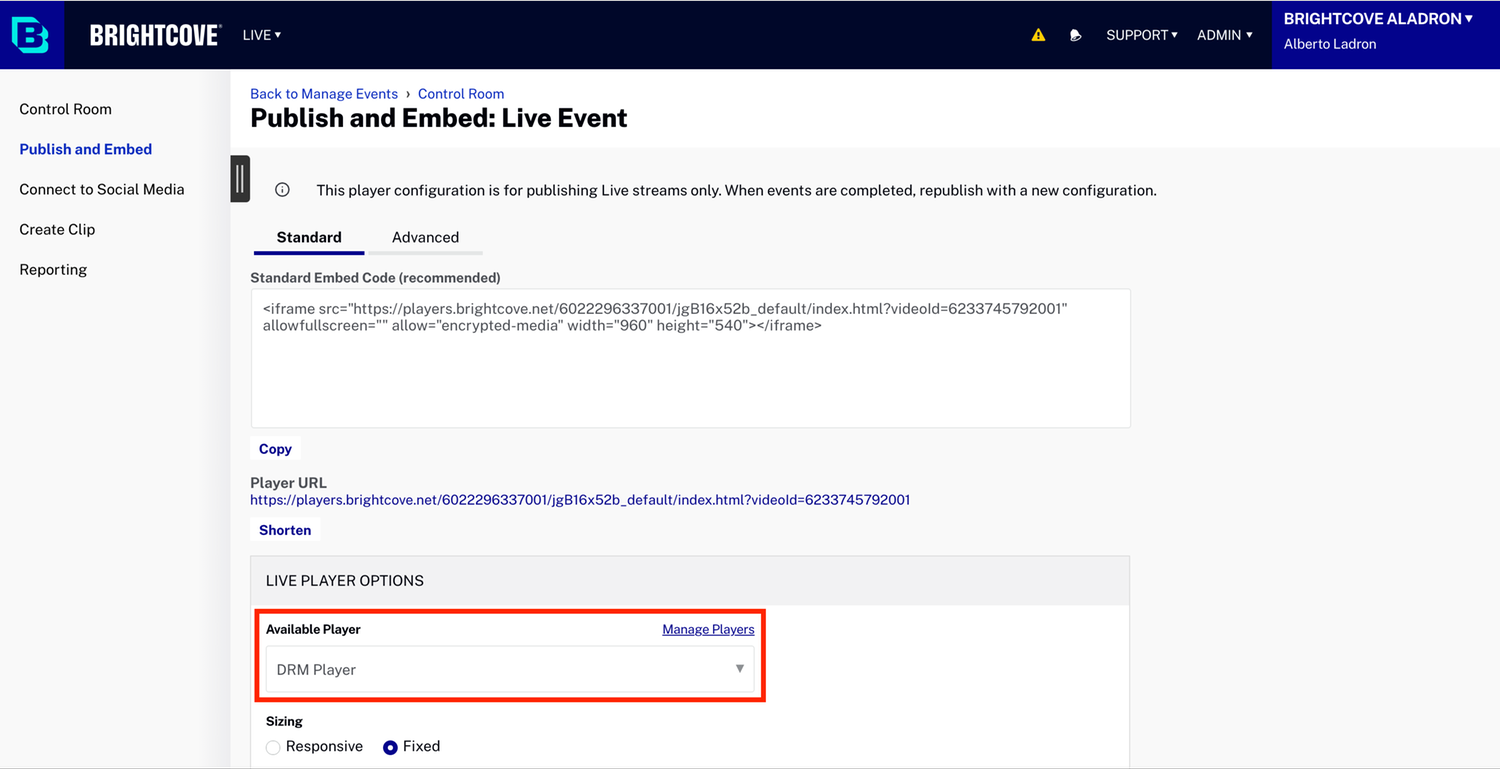Click inside the embed code text box
This screenshot has width=1500, height=770.
point(690,375)
